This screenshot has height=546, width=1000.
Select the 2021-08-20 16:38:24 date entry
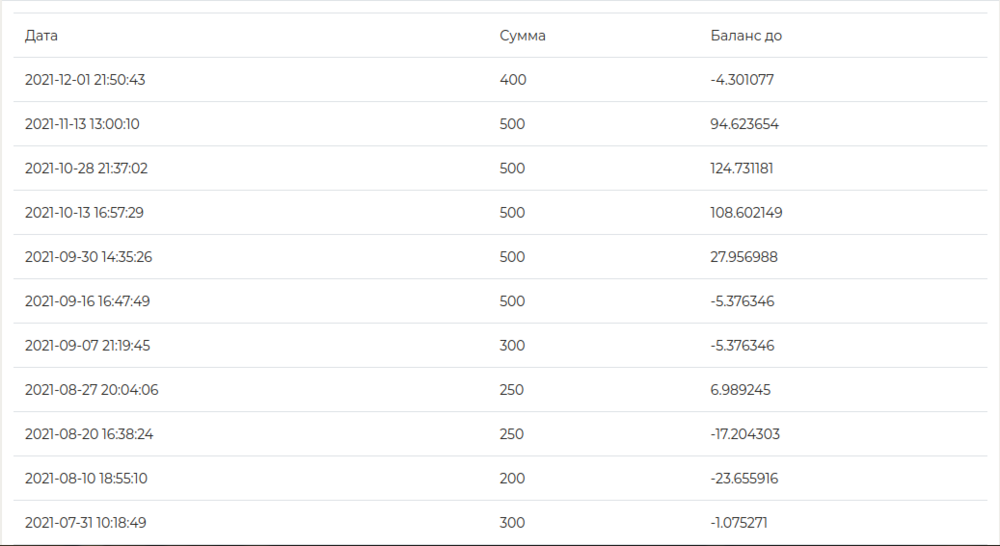click(89, 434)
